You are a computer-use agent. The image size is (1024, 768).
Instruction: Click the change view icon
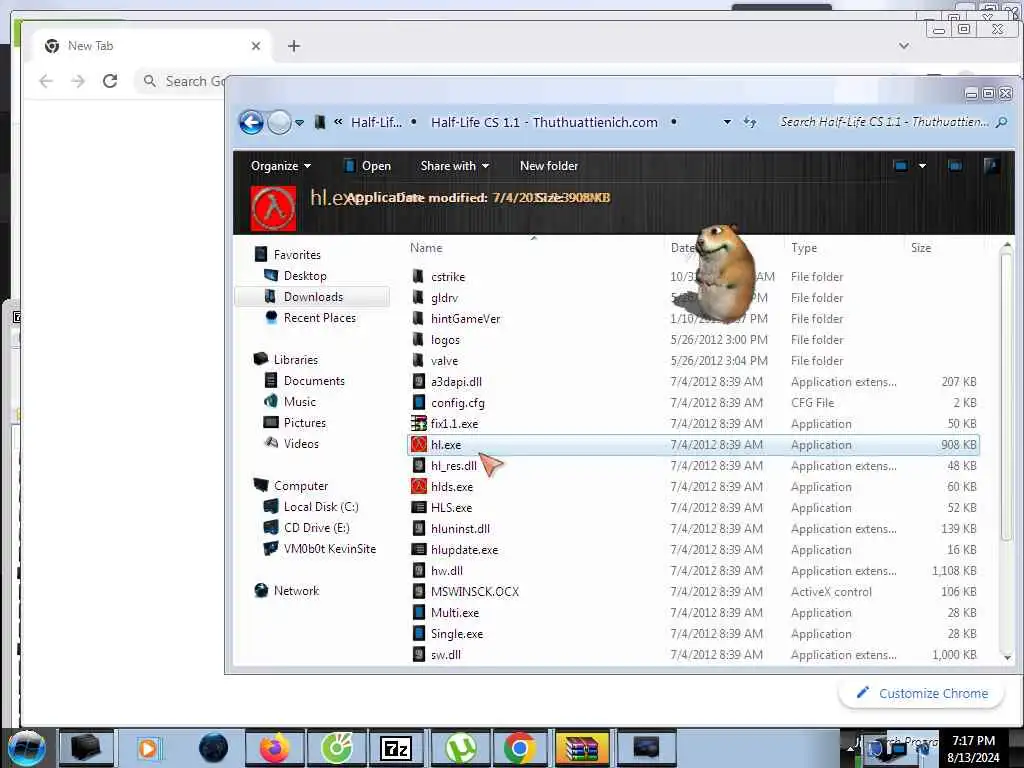pyautogui.click(x=901, y=166)
